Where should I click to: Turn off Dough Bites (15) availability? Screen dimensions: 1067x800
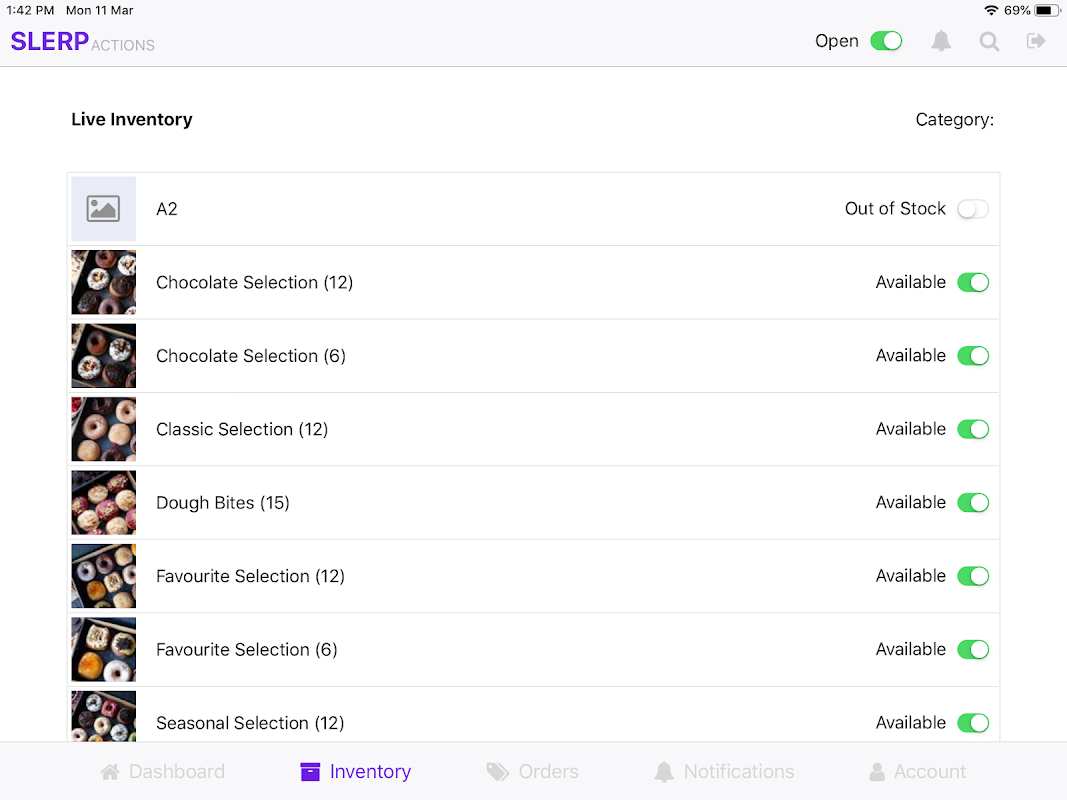(x=972, y=502)
